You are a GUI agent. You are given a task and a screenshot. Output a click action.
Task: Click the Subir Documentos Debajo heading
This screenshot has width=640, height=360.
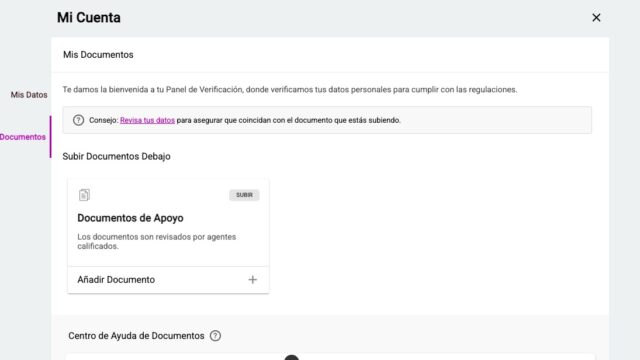click(x=116, y=156)
